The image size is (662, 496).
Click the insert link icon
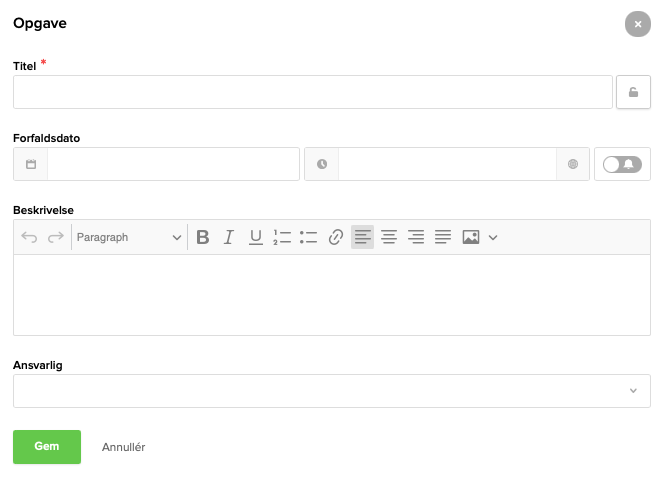(336, 237)
